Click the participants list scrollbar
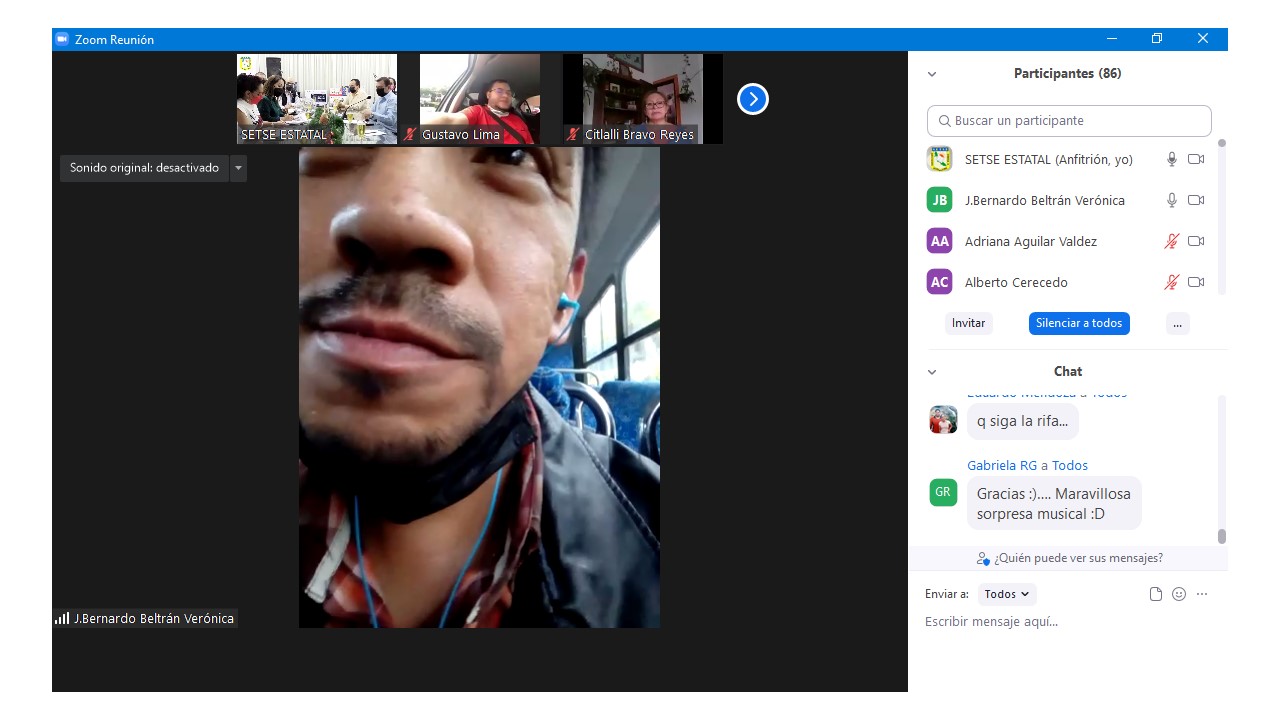 tap(1221, 216)
